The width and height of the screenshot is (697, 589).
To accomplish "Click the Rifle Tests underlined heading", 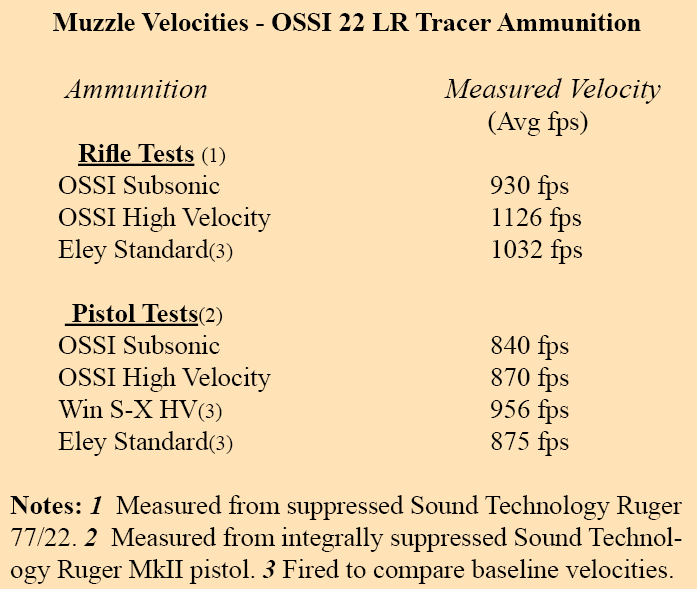I will (136, 154).
